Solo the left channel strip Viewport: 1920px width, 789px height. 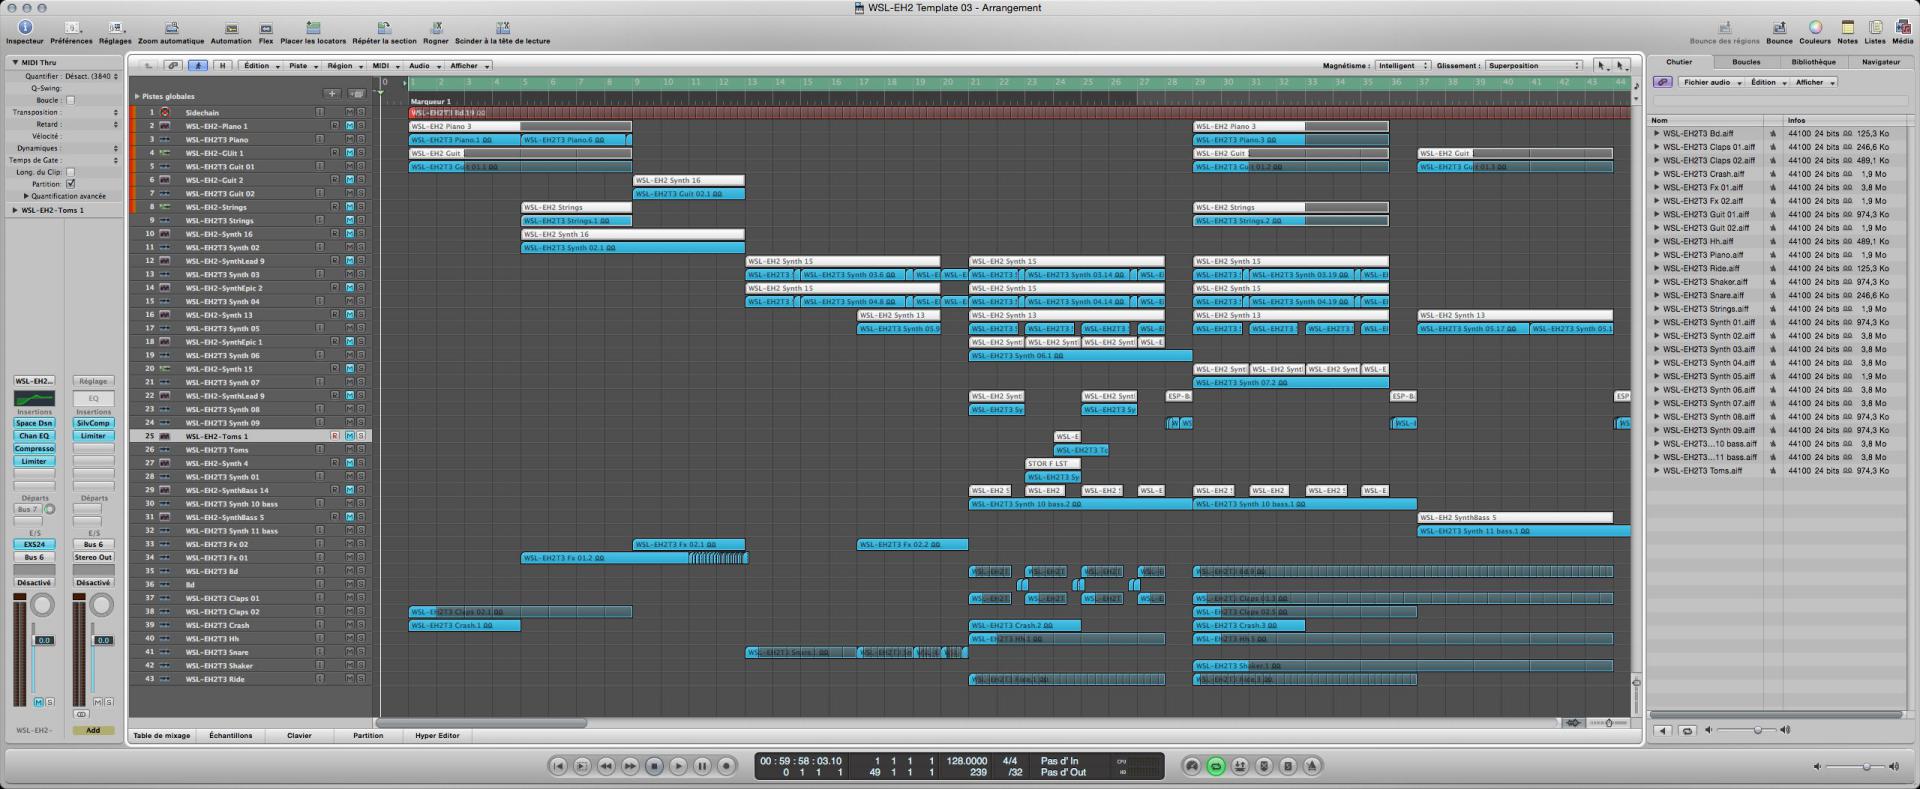(x=50, y=702)
